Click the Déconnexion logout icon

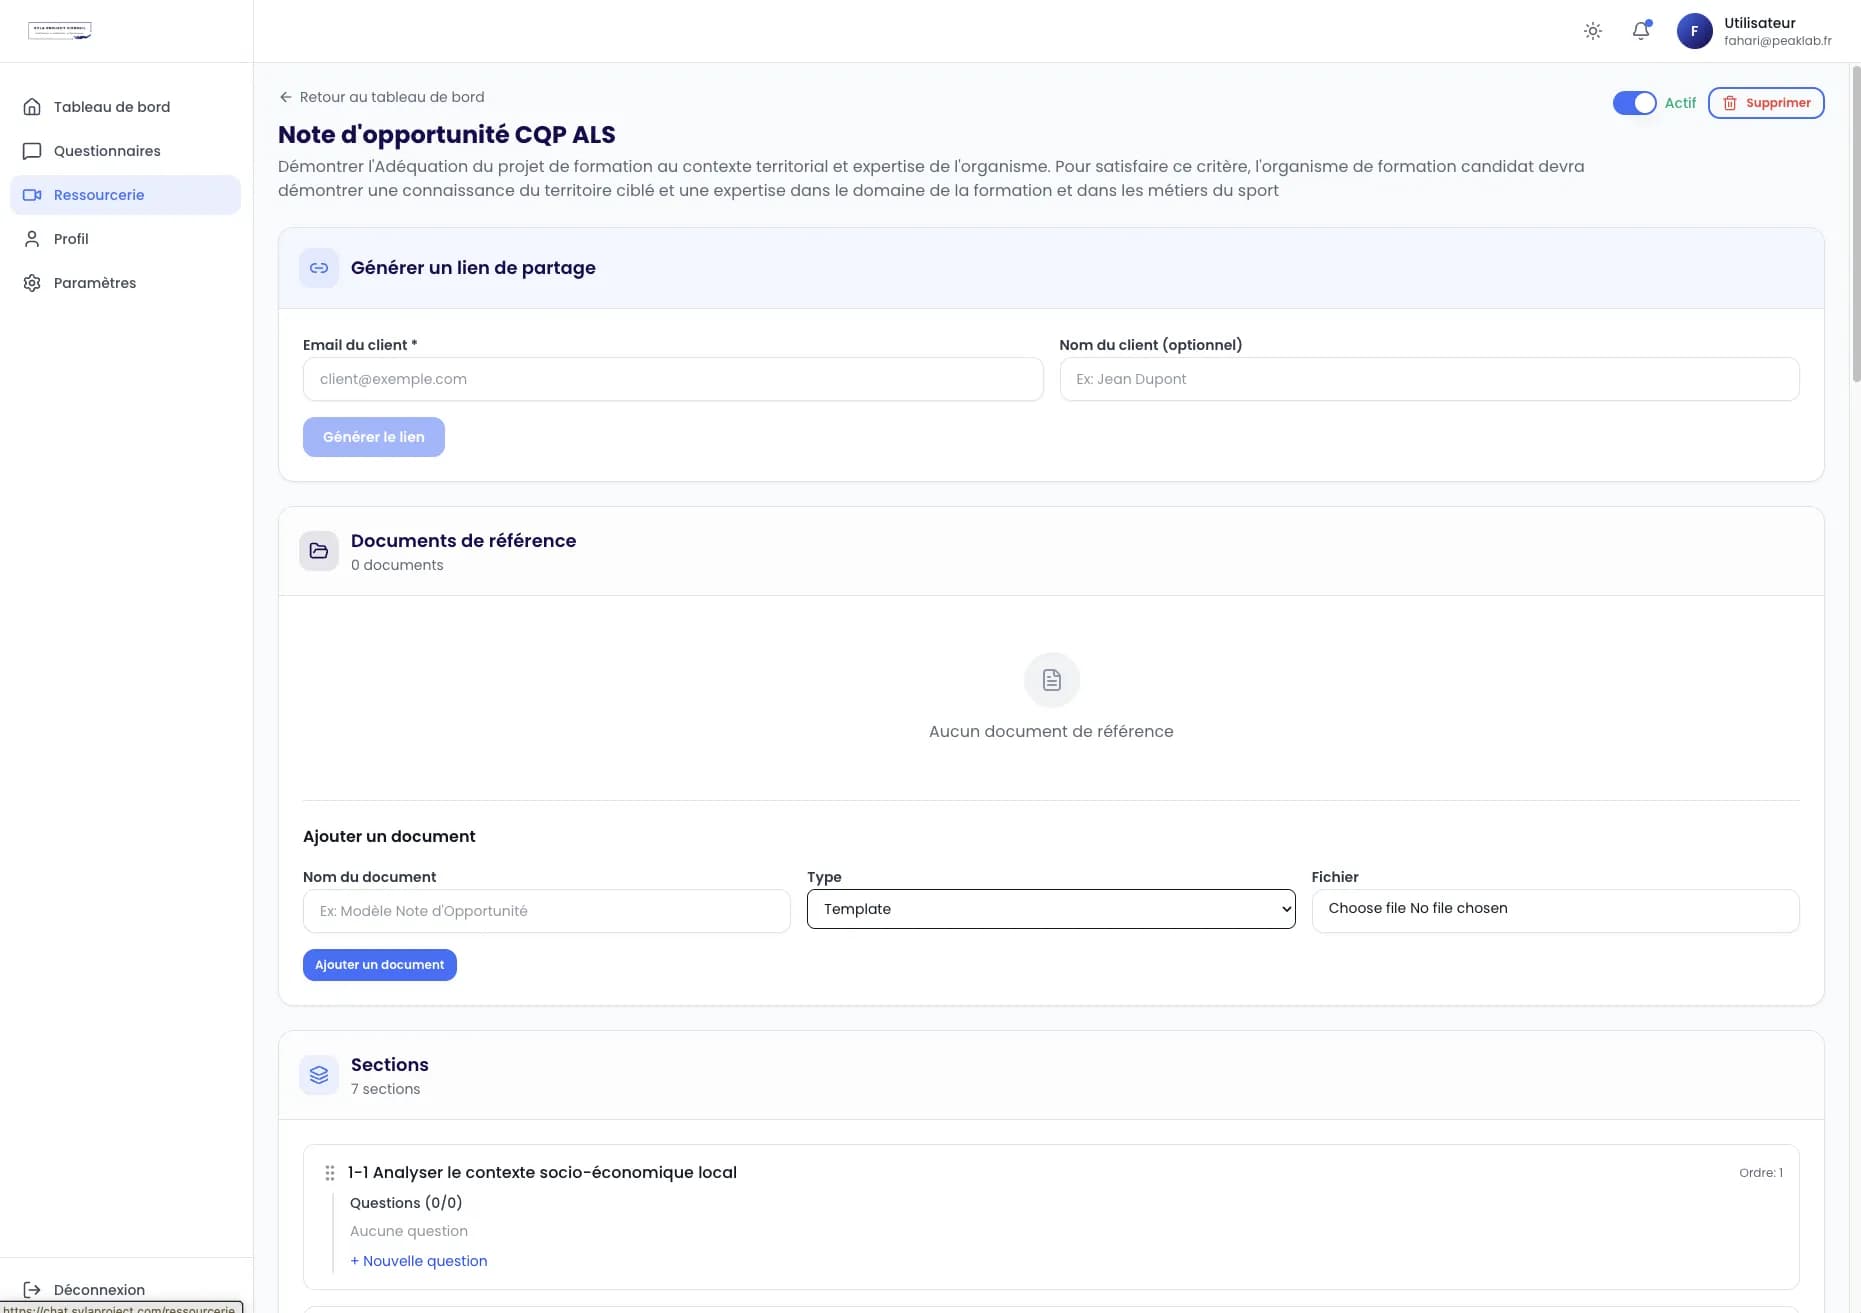[x=33, y=1290]
